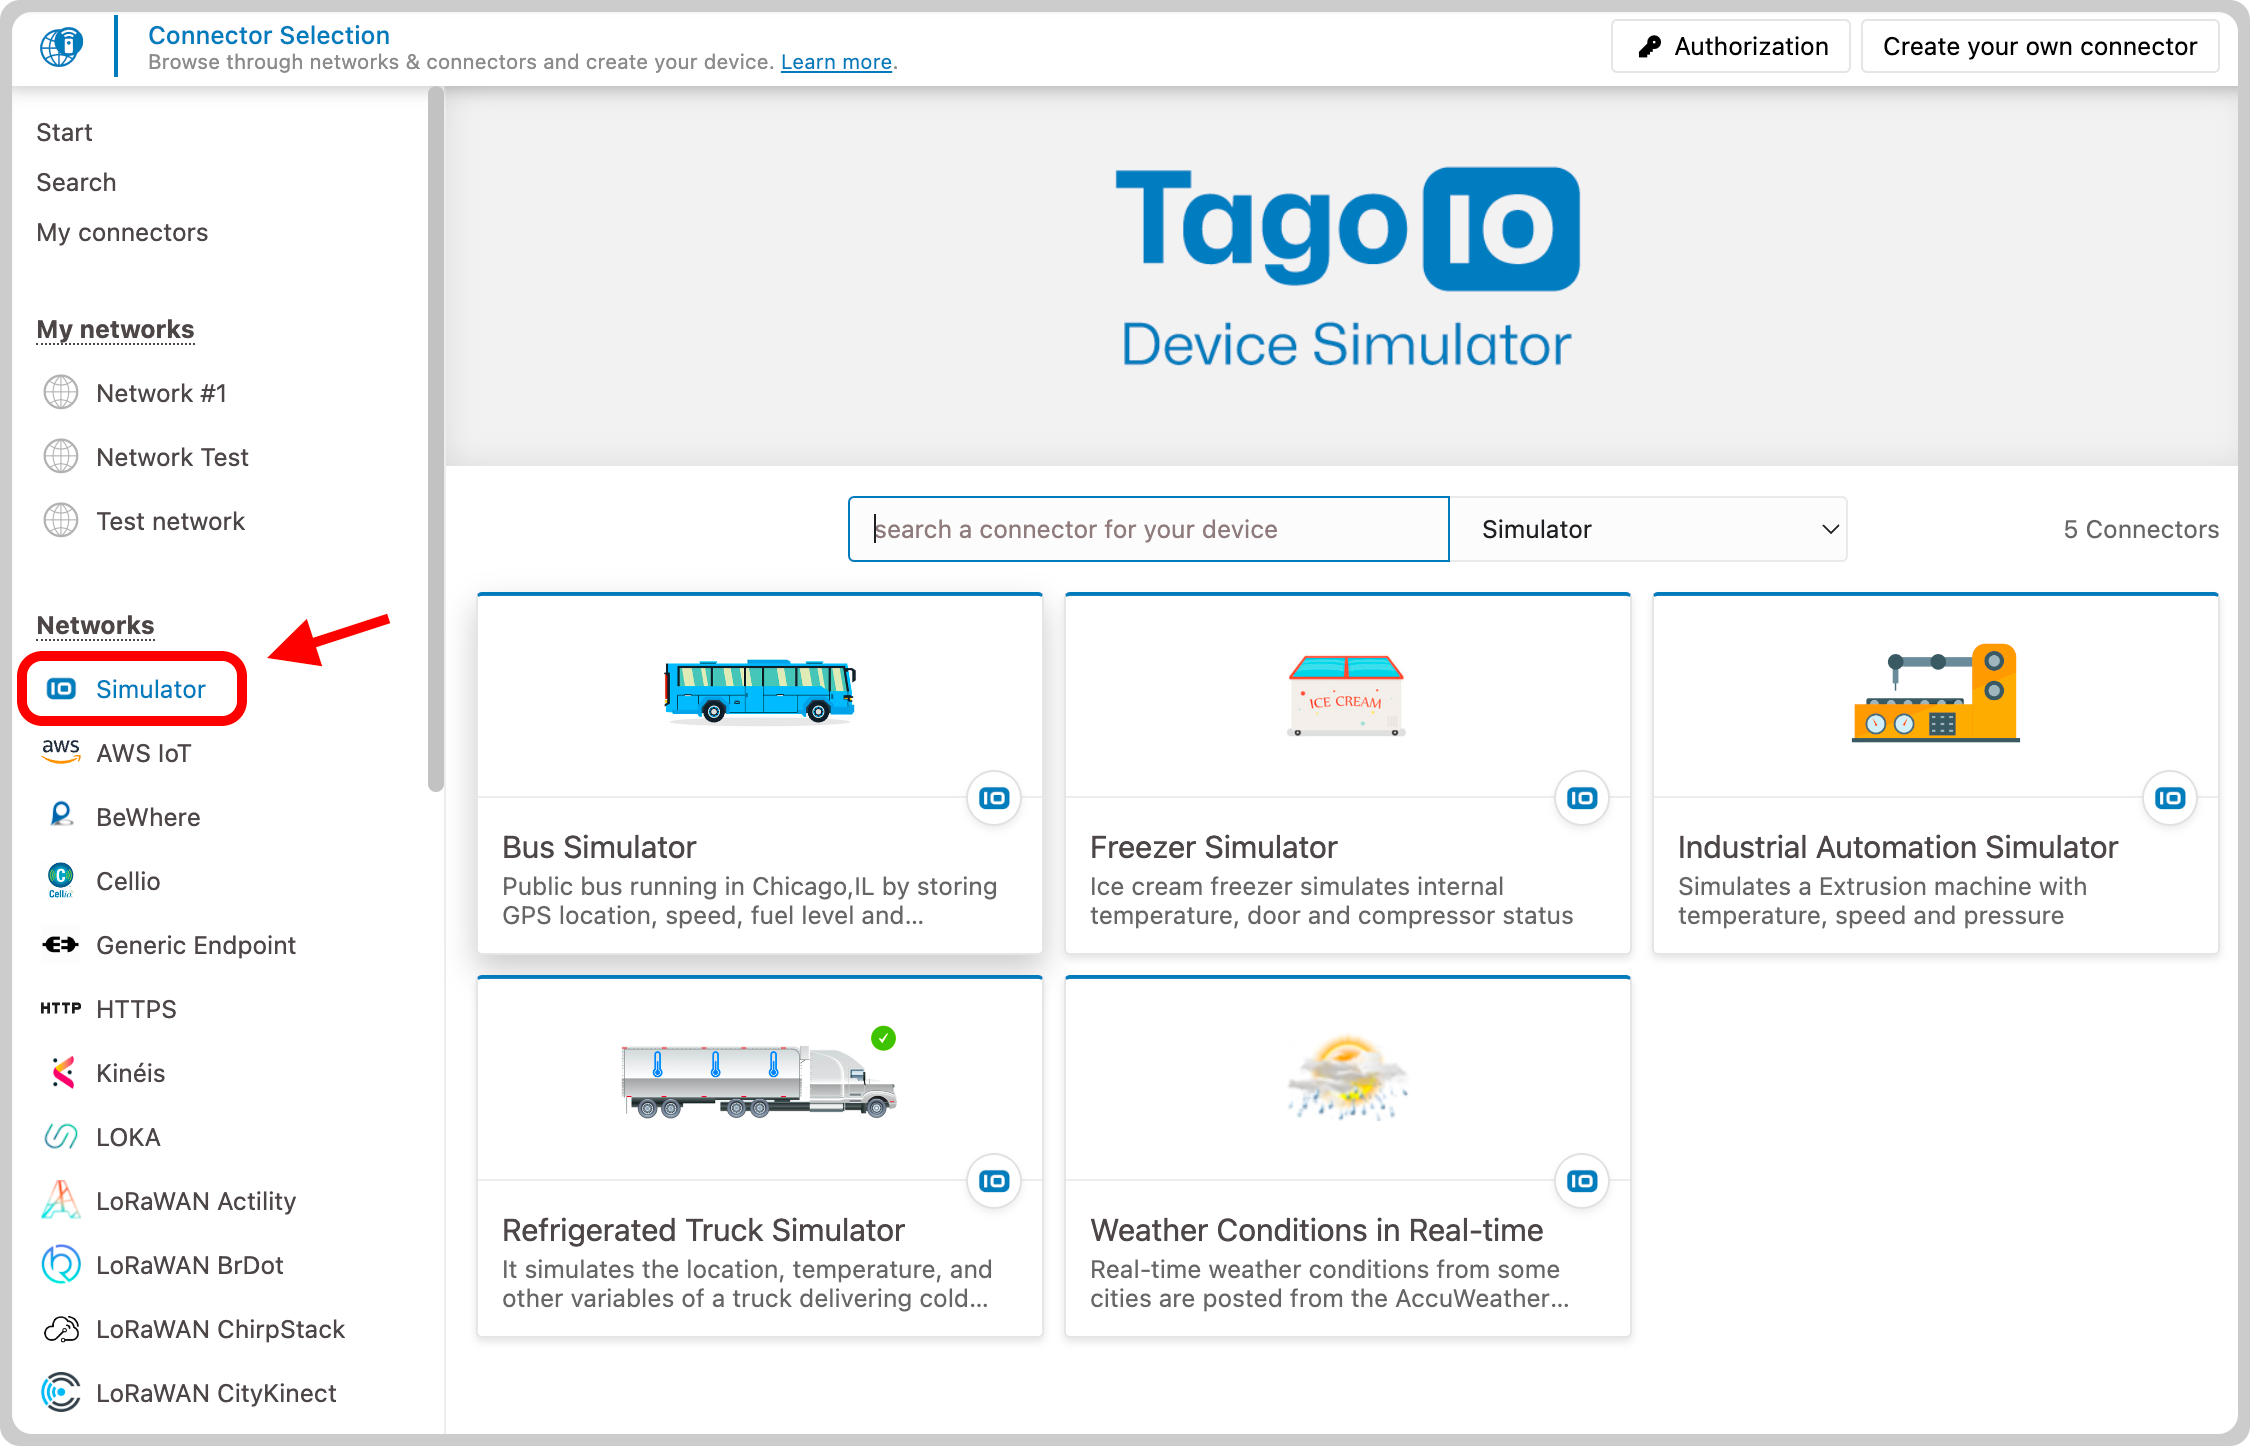Select the Kinéis network label
The height and width of the screenshot is (1446, 2250).
[x=130, y=1073]
